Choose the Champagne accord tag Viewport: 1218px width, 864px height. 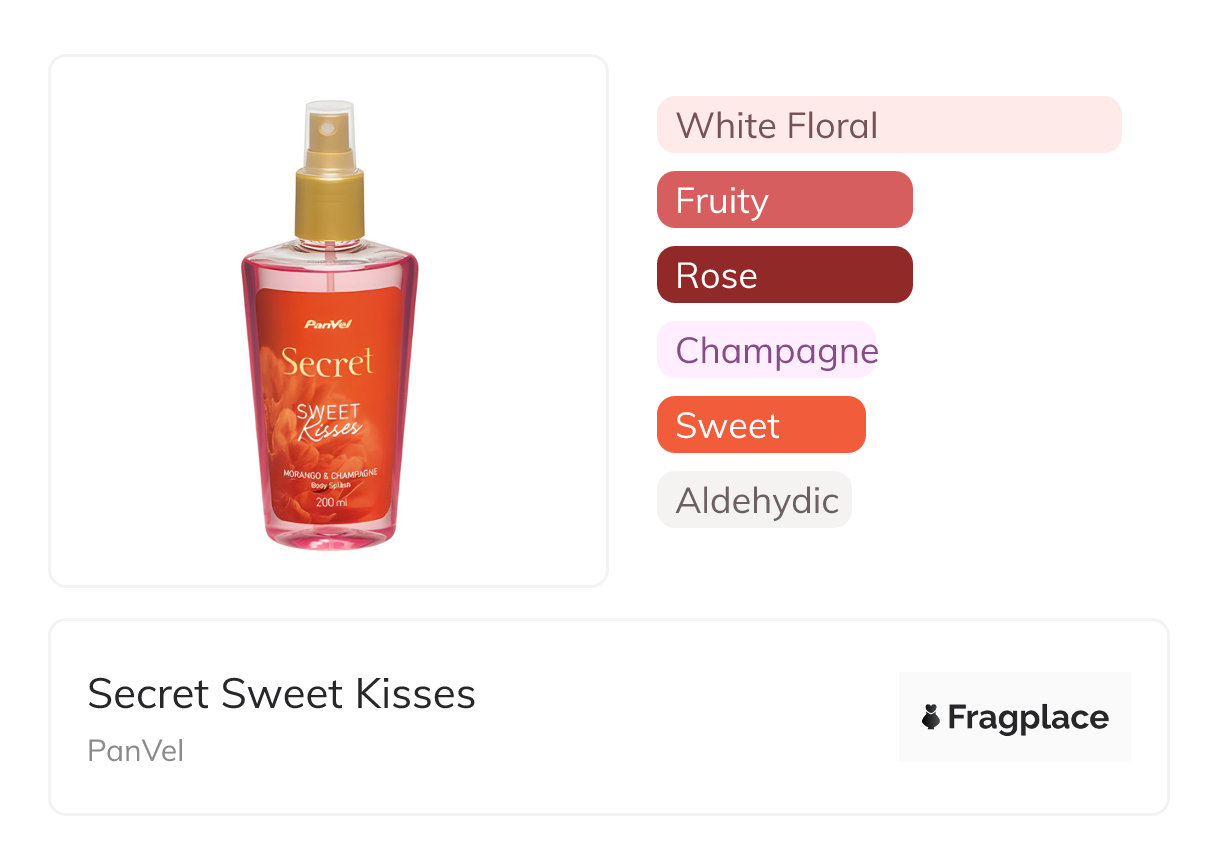click(x=766, y=350)
